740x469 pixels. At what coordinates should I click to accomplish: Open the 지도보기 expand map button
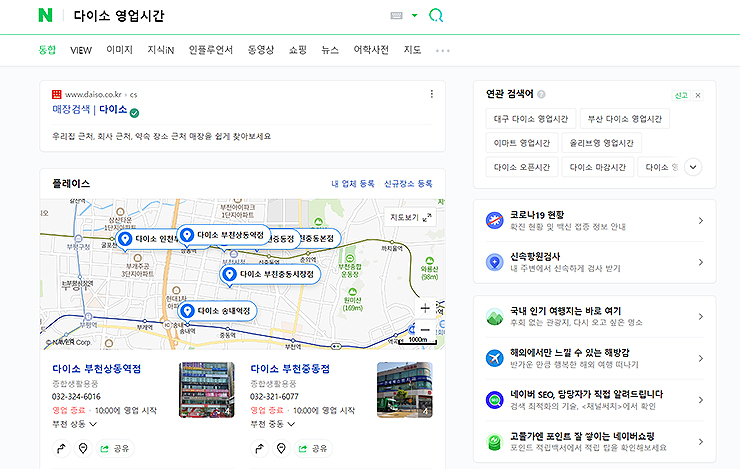(411, 218)
